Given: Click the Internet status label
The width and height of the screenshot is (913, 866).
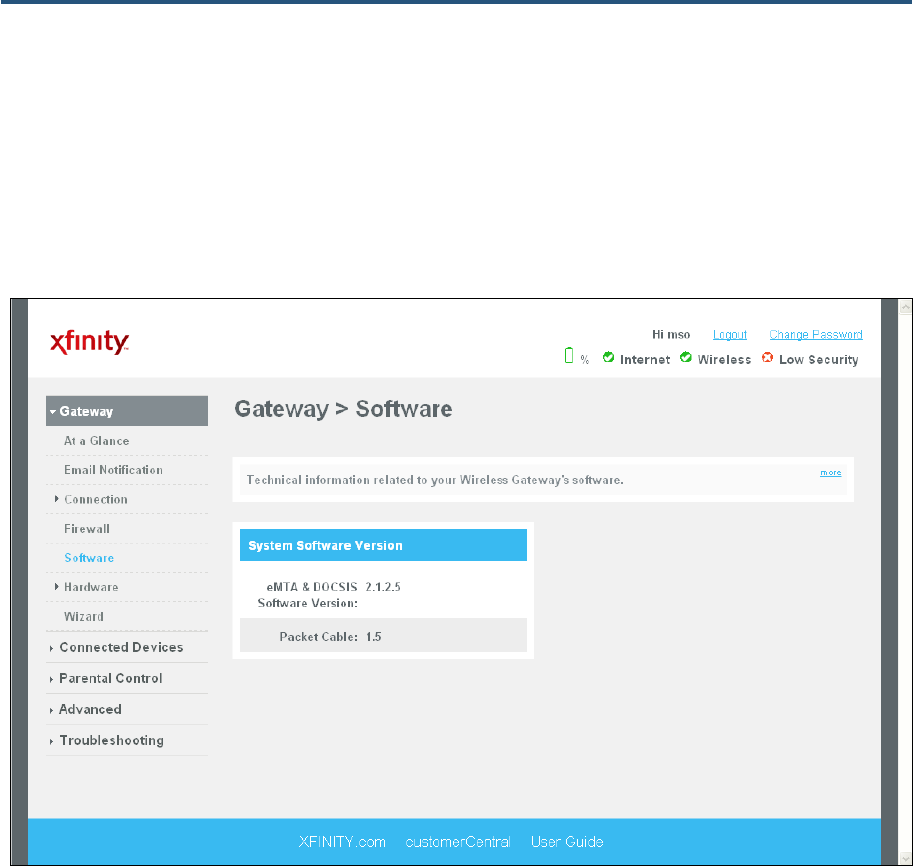Looking at the screenshot, I should 645,359.
